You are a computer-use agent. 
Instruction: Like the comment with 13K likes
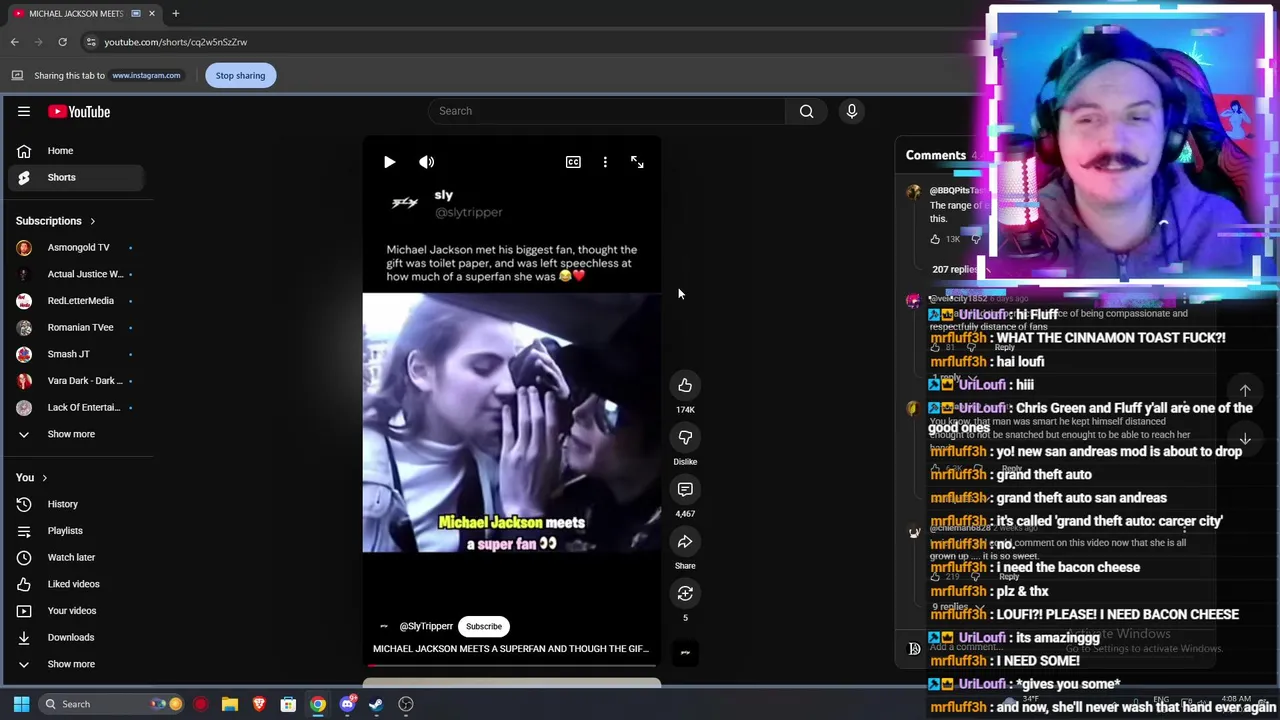click(x=935, y=239)
